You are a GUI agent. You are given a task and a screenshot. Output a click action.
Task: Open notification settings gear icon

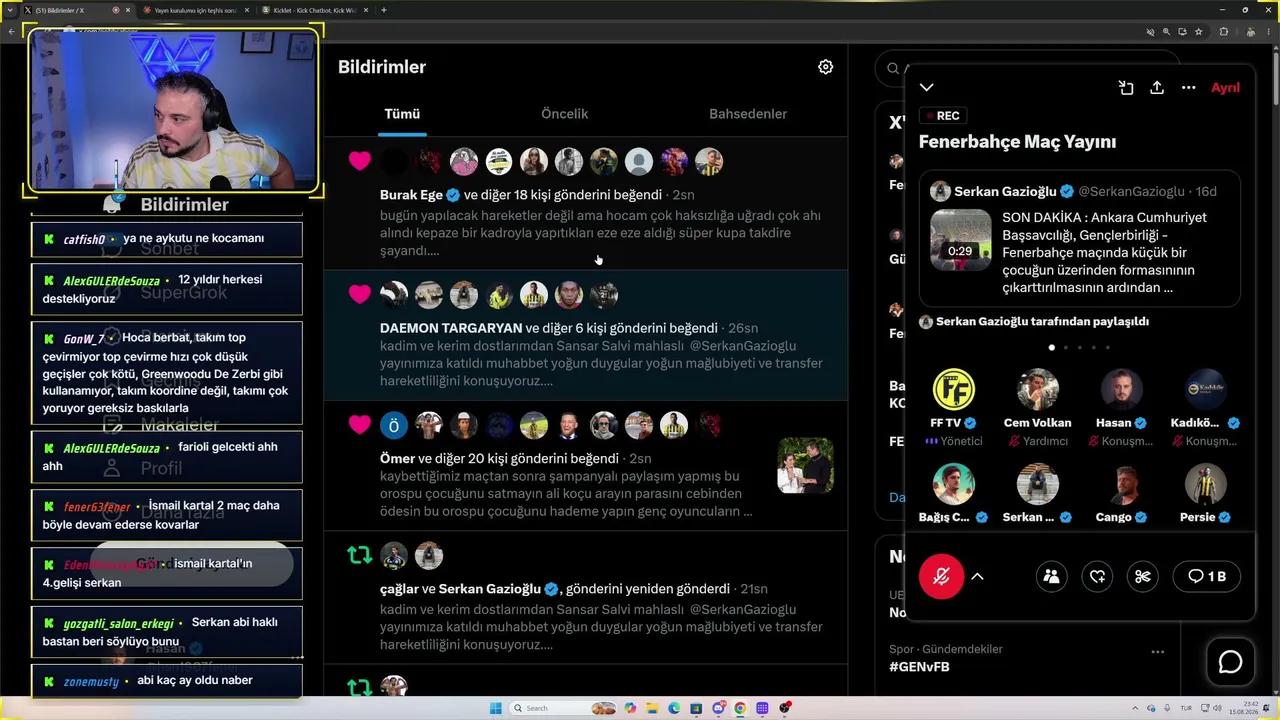pos(825,67)
